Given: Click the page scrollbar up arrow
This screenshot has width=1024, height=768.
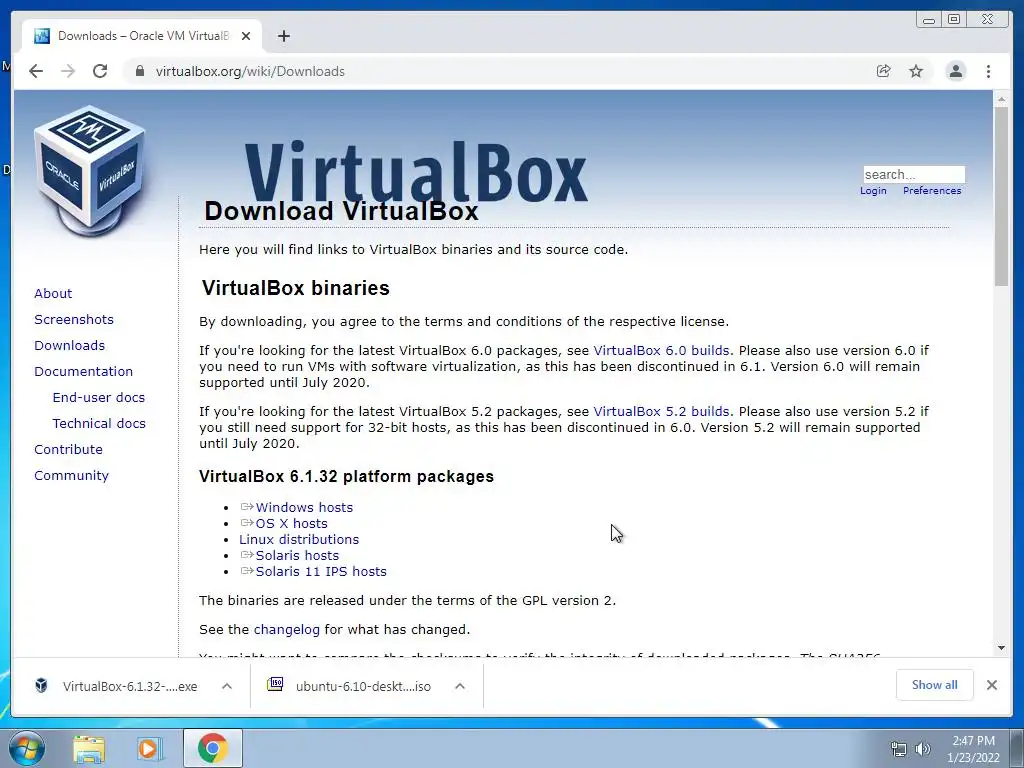Looking at the screenshot, I should 1001,100.
